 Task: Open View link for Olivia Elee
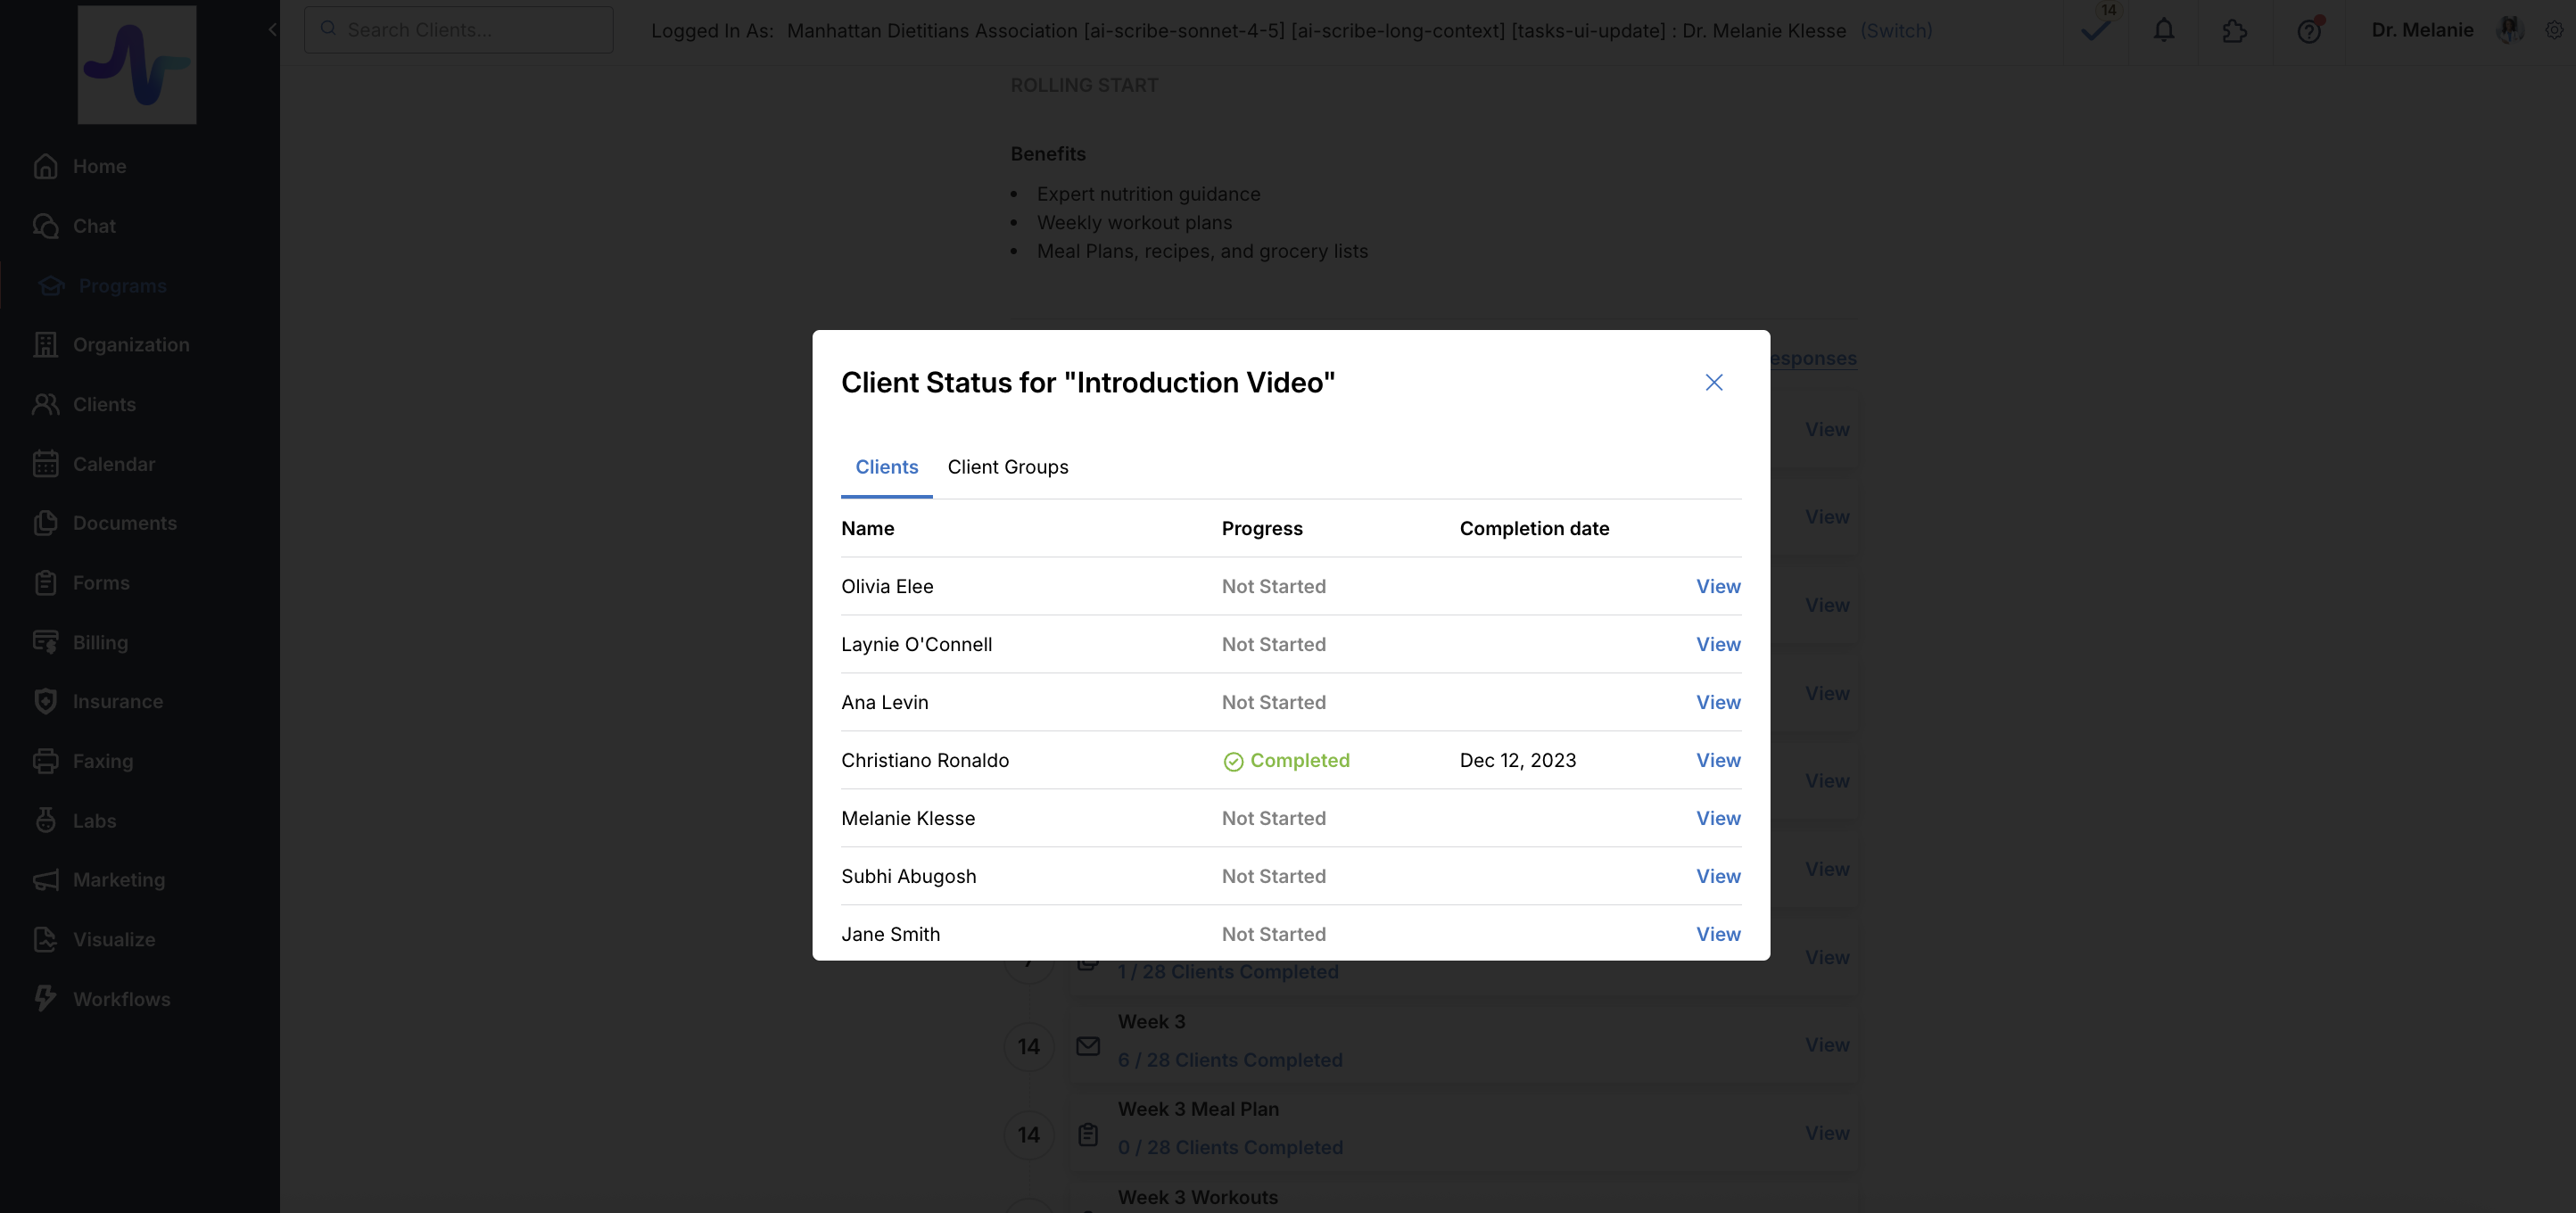[1717, 587]
